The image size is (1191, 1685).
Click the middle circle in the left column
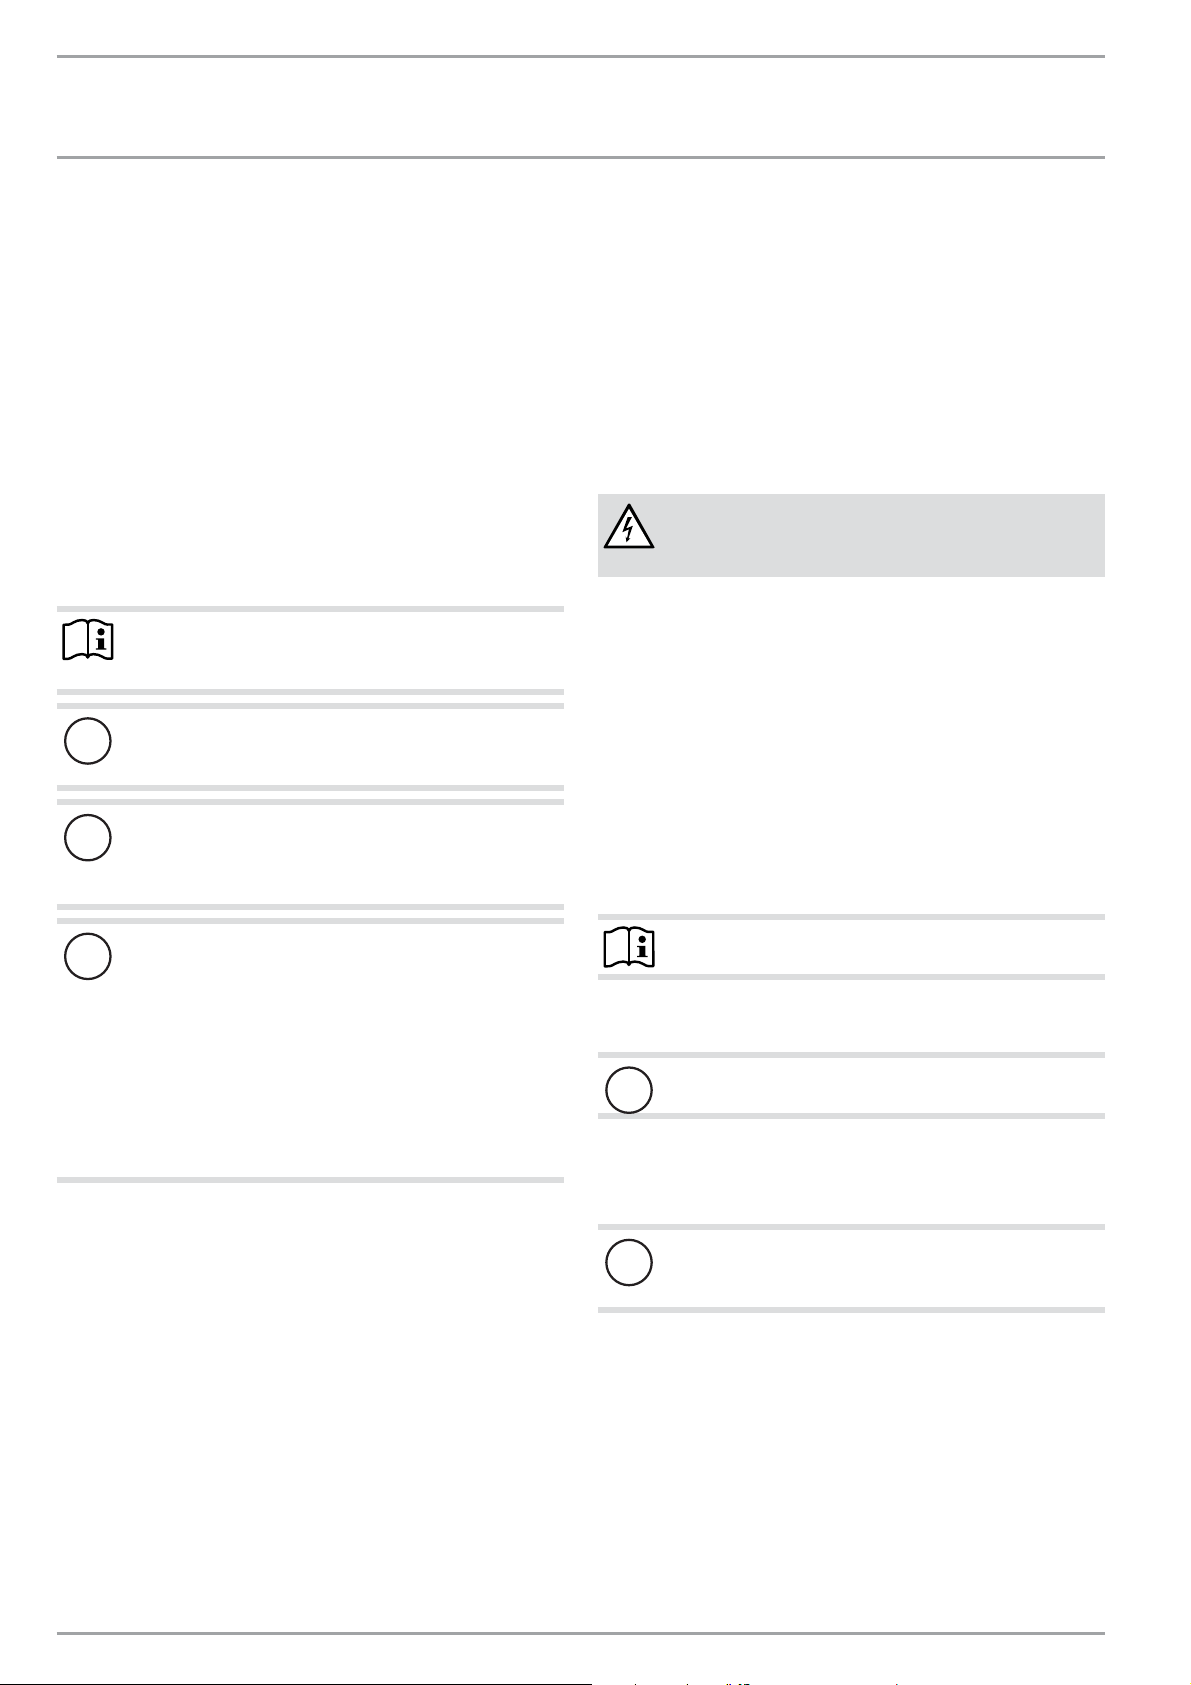tap(88, 838)
